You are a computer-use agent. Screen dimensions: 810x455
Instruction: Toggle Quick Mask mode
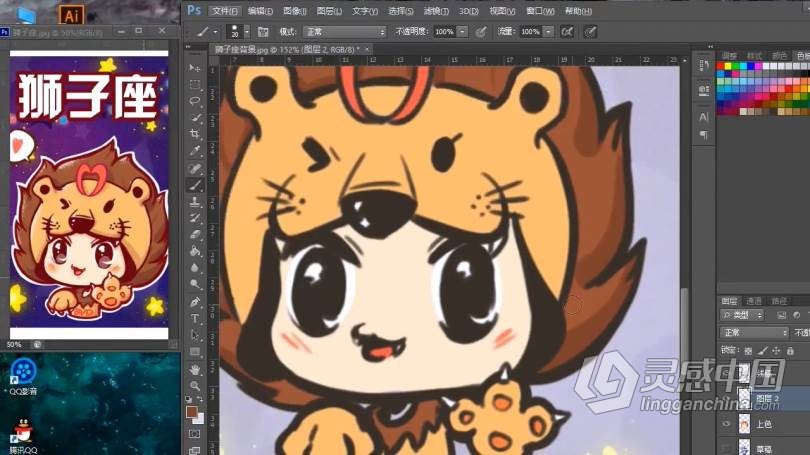195,434
